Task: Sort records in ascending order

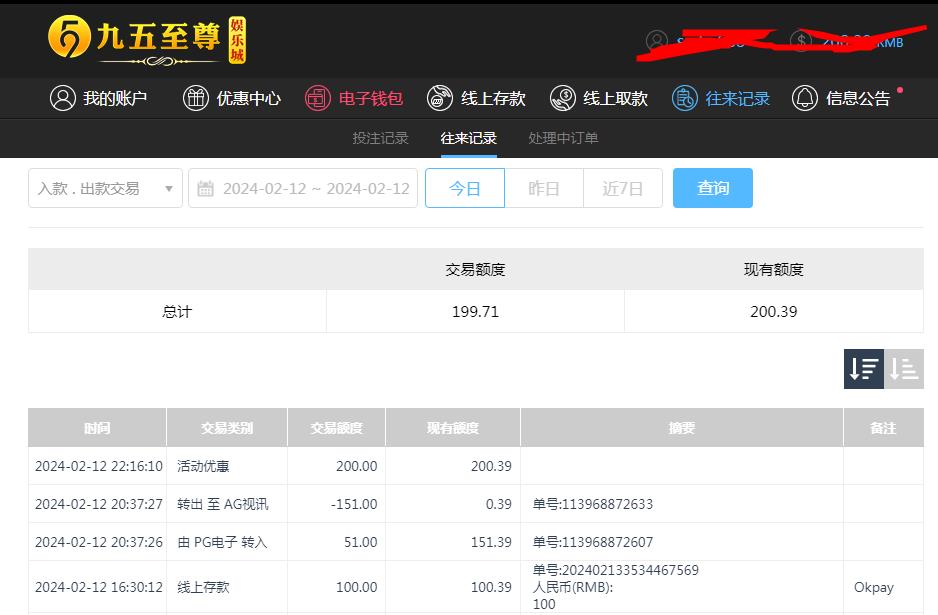Action: pyautogui.click(x=904, y=369)
